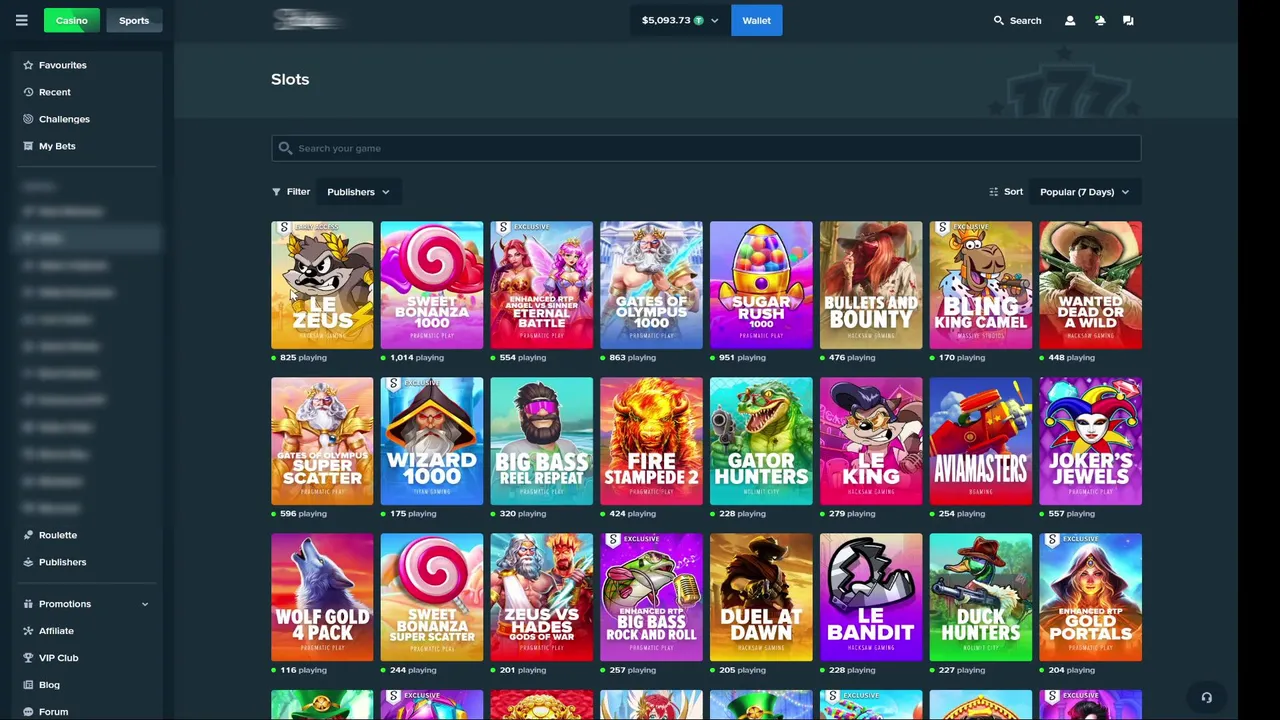Open the Duck Hunters game
Screen dimensions: 1280x720
pos(981,597)
